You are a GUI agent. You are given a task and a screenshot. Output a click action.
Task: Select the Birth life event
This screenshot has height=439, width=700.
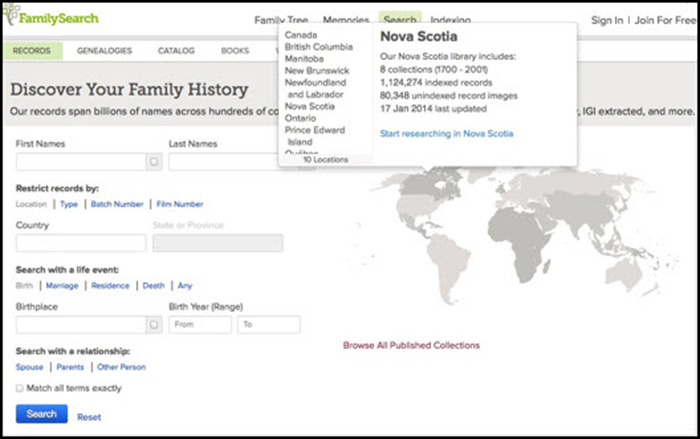(24, 286)
